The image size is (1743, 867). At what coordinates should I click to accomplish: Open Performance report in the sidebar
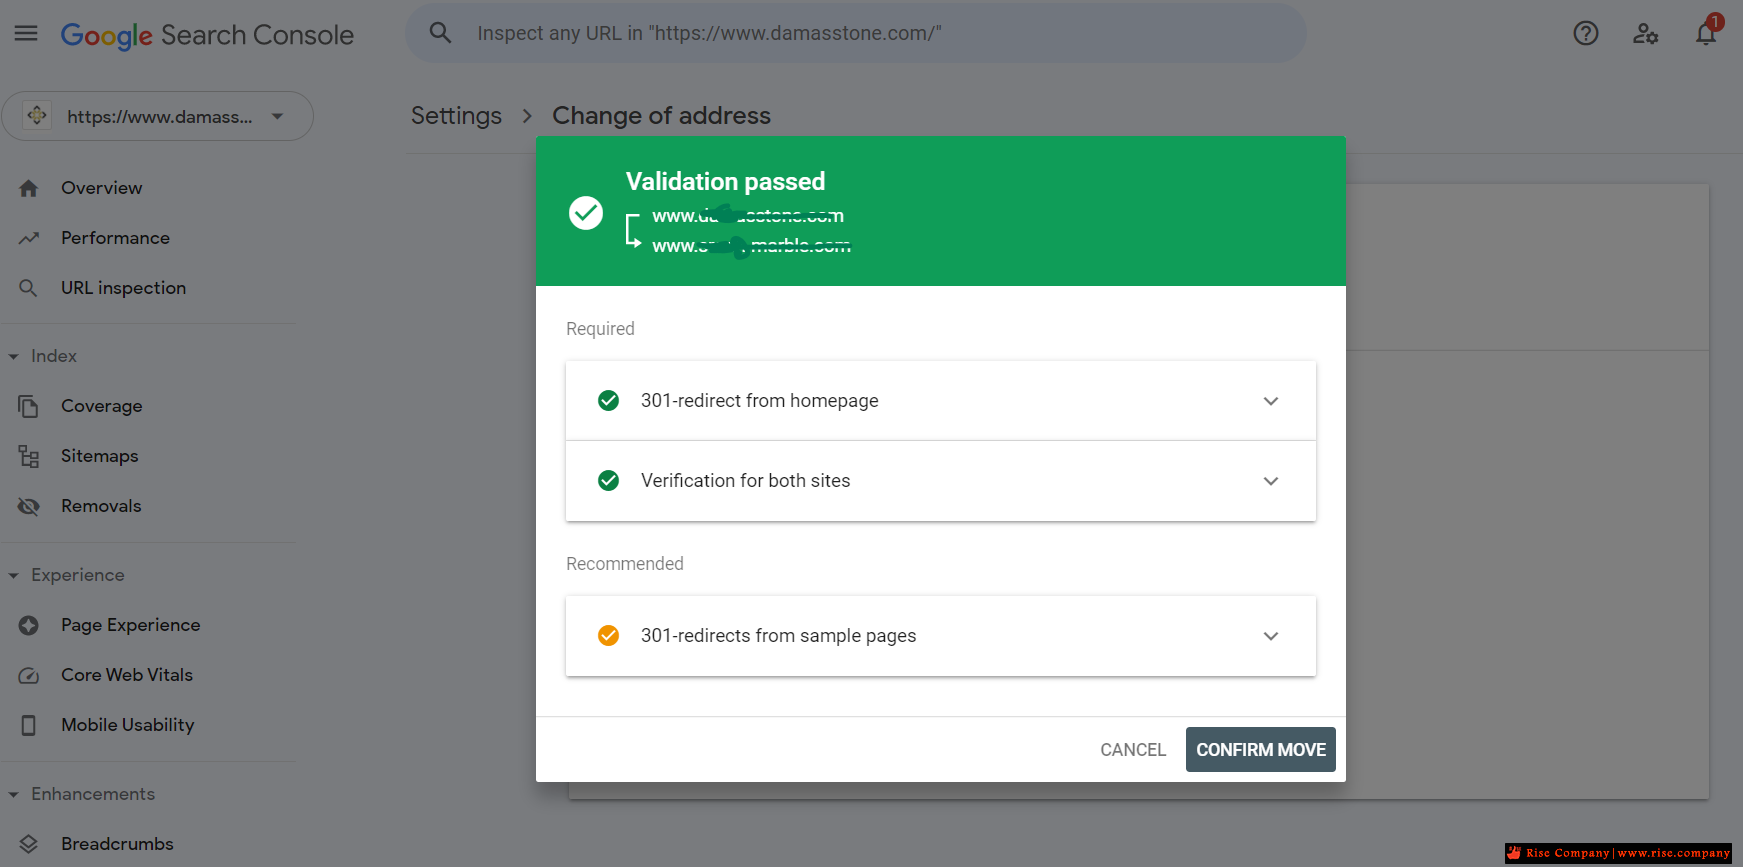(115, 238)
